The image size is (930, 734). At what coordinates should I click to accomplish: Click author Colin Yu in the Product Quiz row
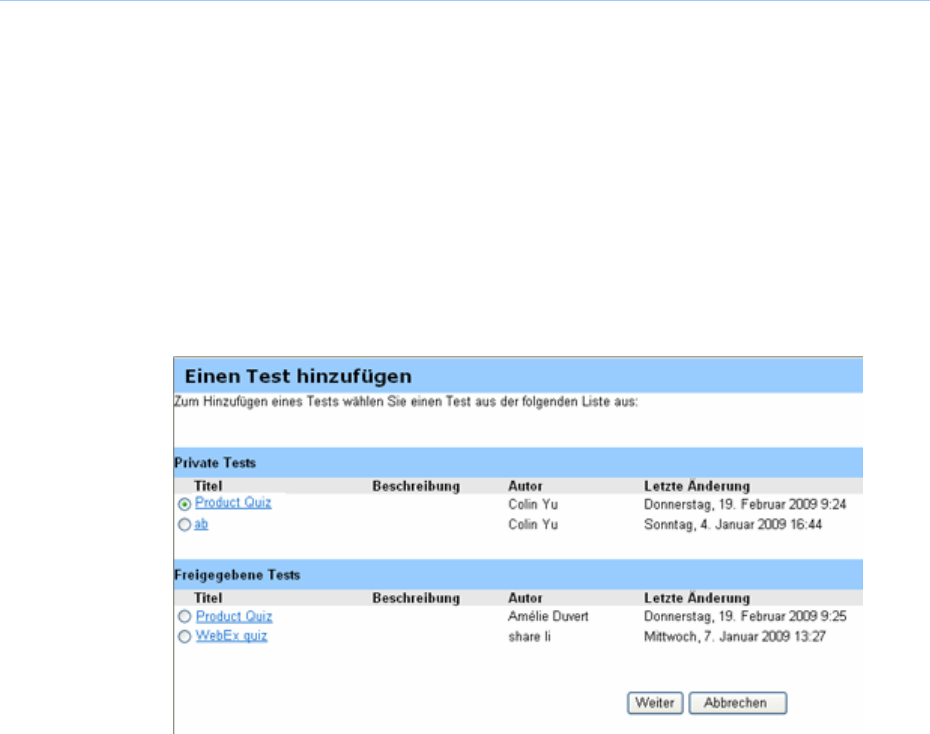[533, 505]
